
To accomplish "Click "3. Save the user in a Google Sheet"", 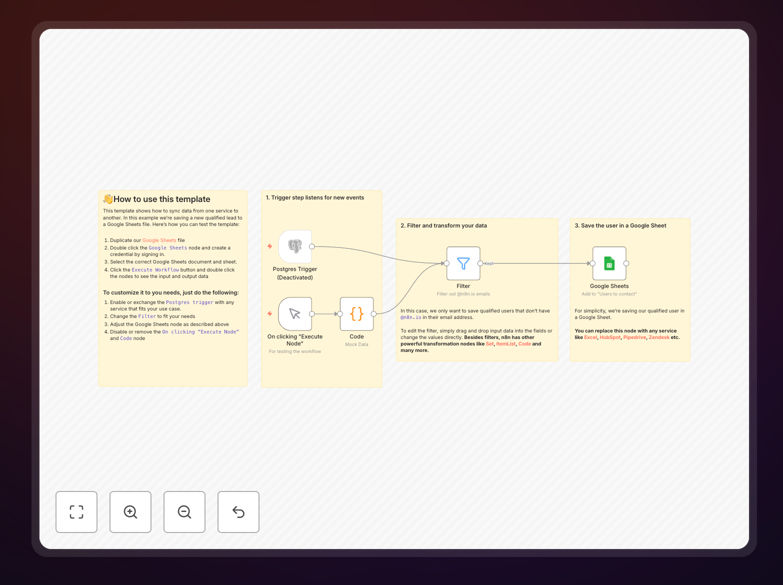I will coord(620,226).
